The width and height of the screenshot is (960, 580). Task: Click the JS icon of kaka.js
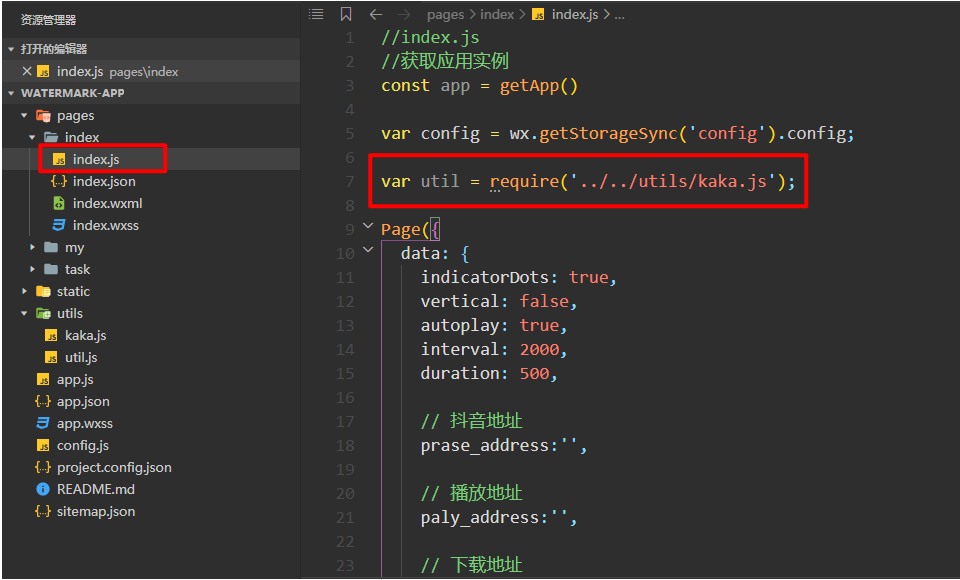pos(51,336)
